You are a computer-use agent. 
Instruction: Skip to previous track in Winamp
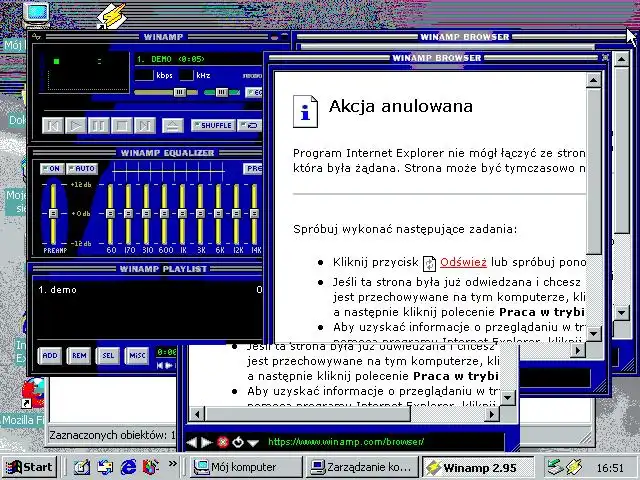[53, 125]
